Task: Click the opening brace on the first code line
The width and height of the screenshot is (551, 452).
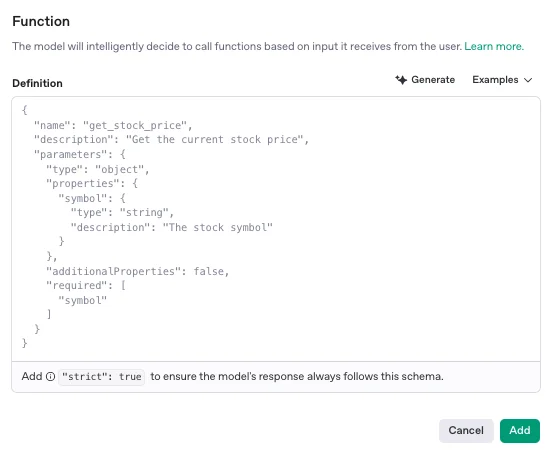Action: point(24,110)
